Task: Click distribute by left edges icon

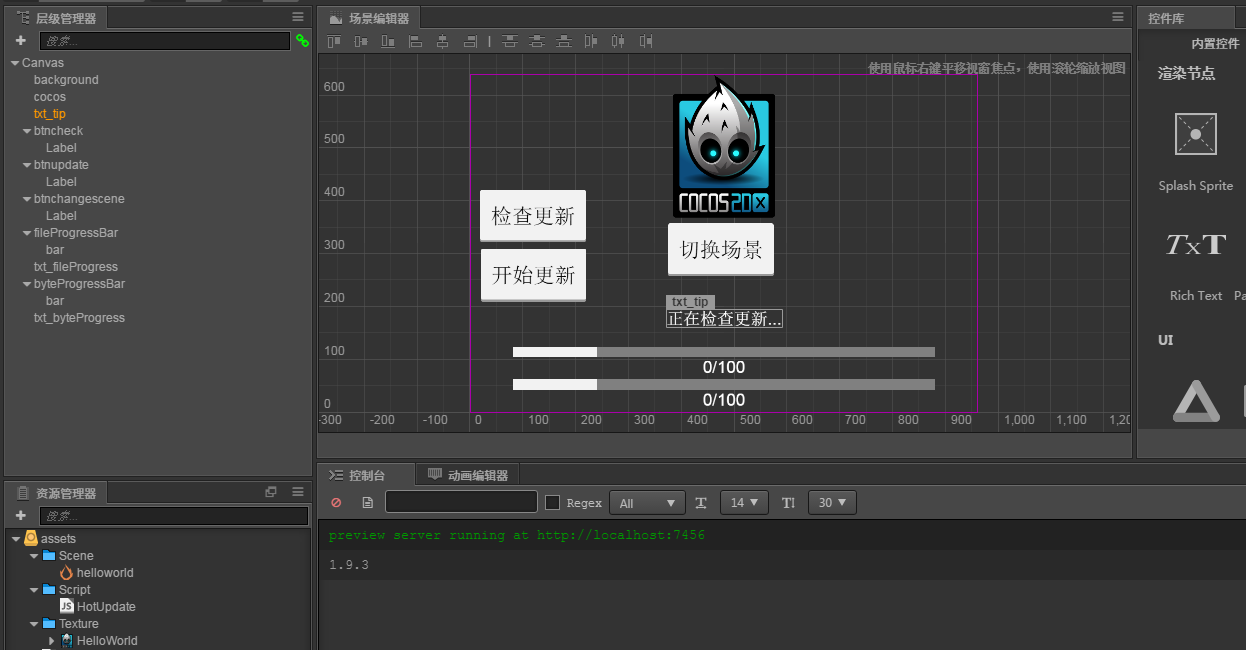Action: [591, 41]
